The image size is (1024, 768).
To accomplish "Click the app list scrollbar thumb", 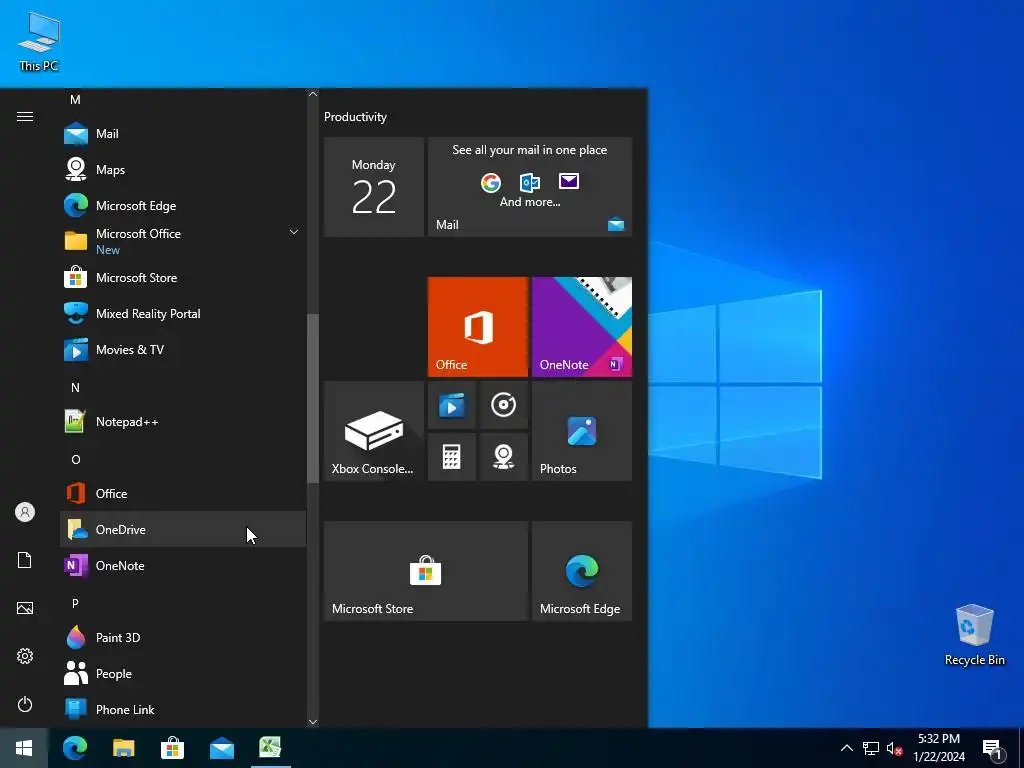I will [x=313, y=398].
